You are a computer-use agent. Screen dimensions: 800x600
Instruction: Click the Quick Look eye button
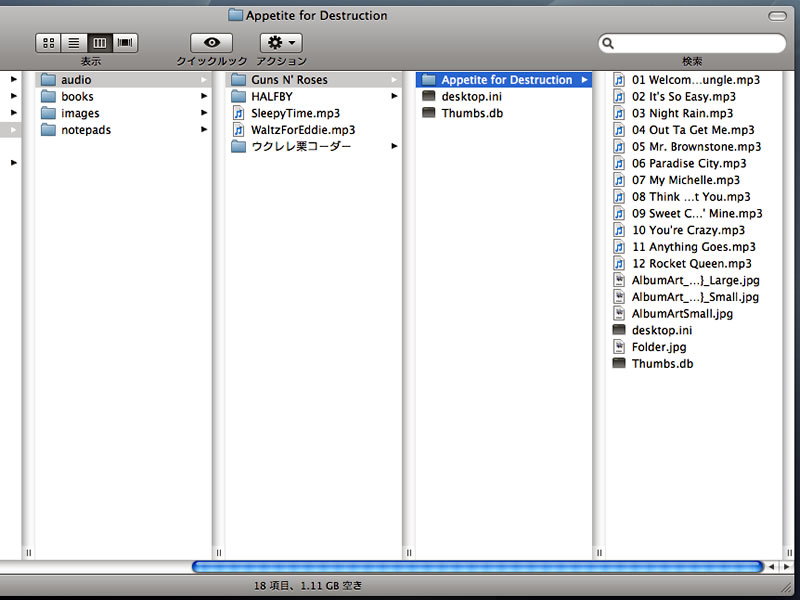coord(211,43)
